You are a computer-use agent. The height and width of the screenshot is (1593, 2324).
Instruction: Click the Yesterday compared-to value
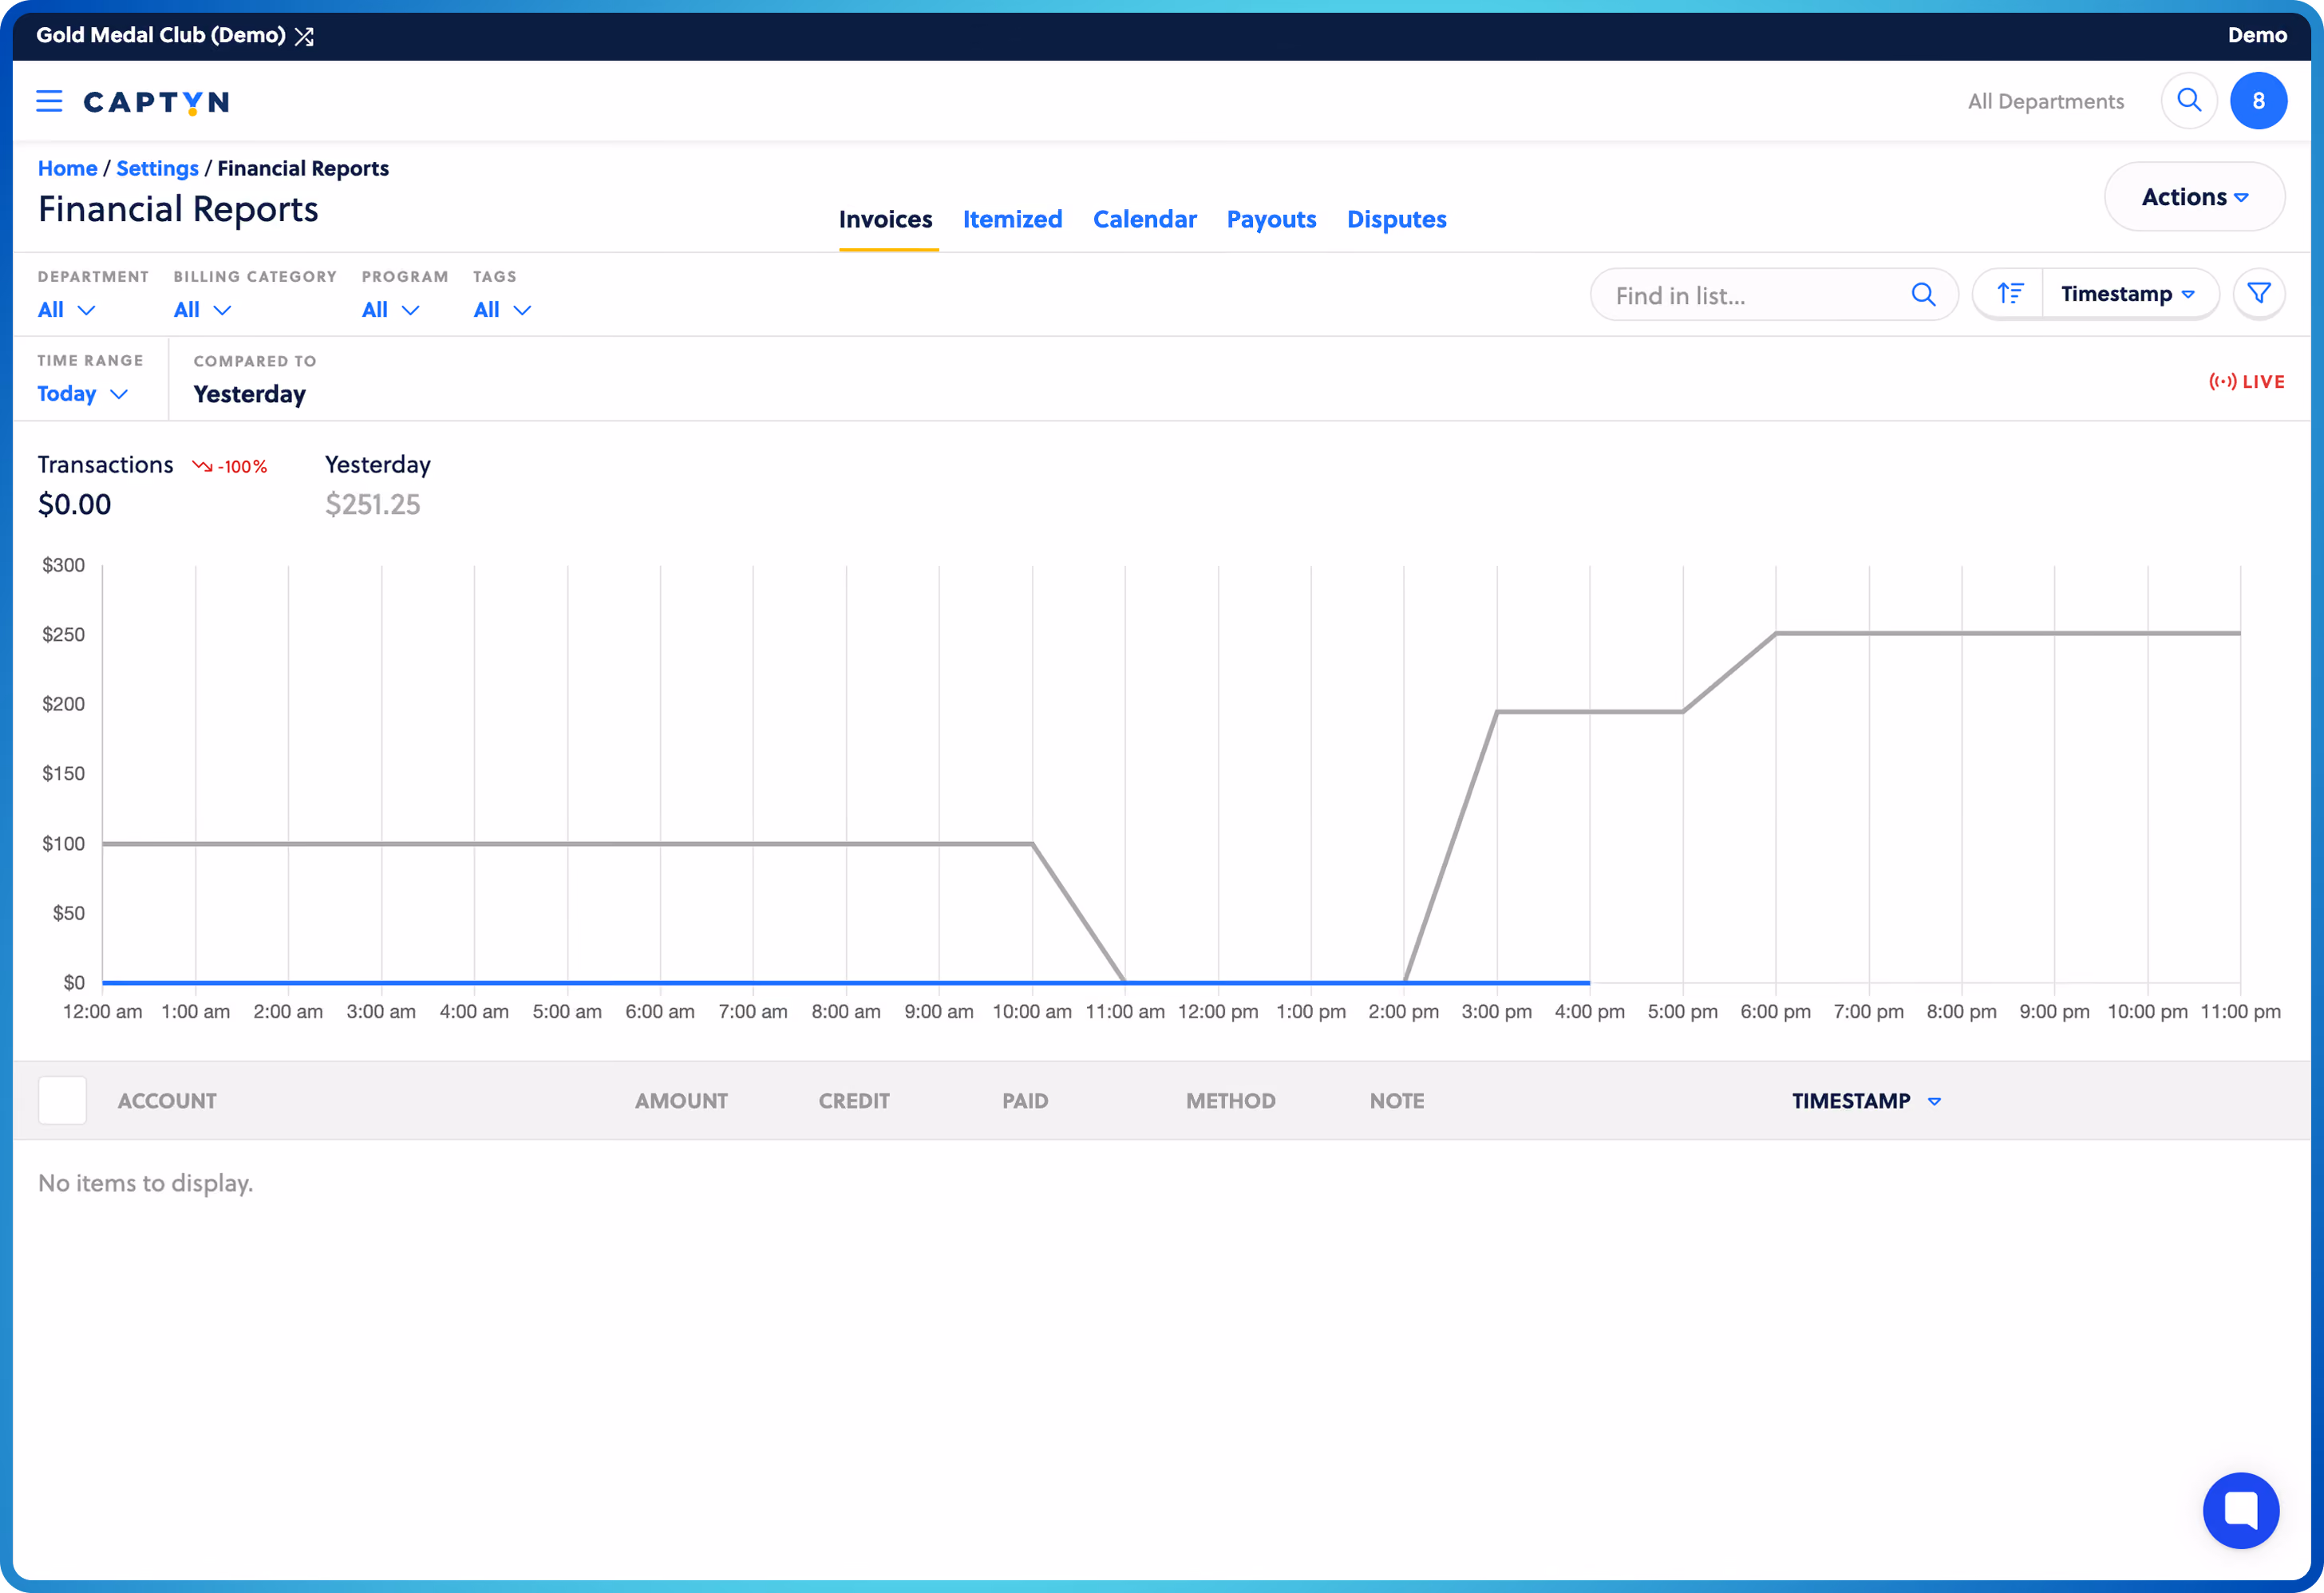coord(249,394)
